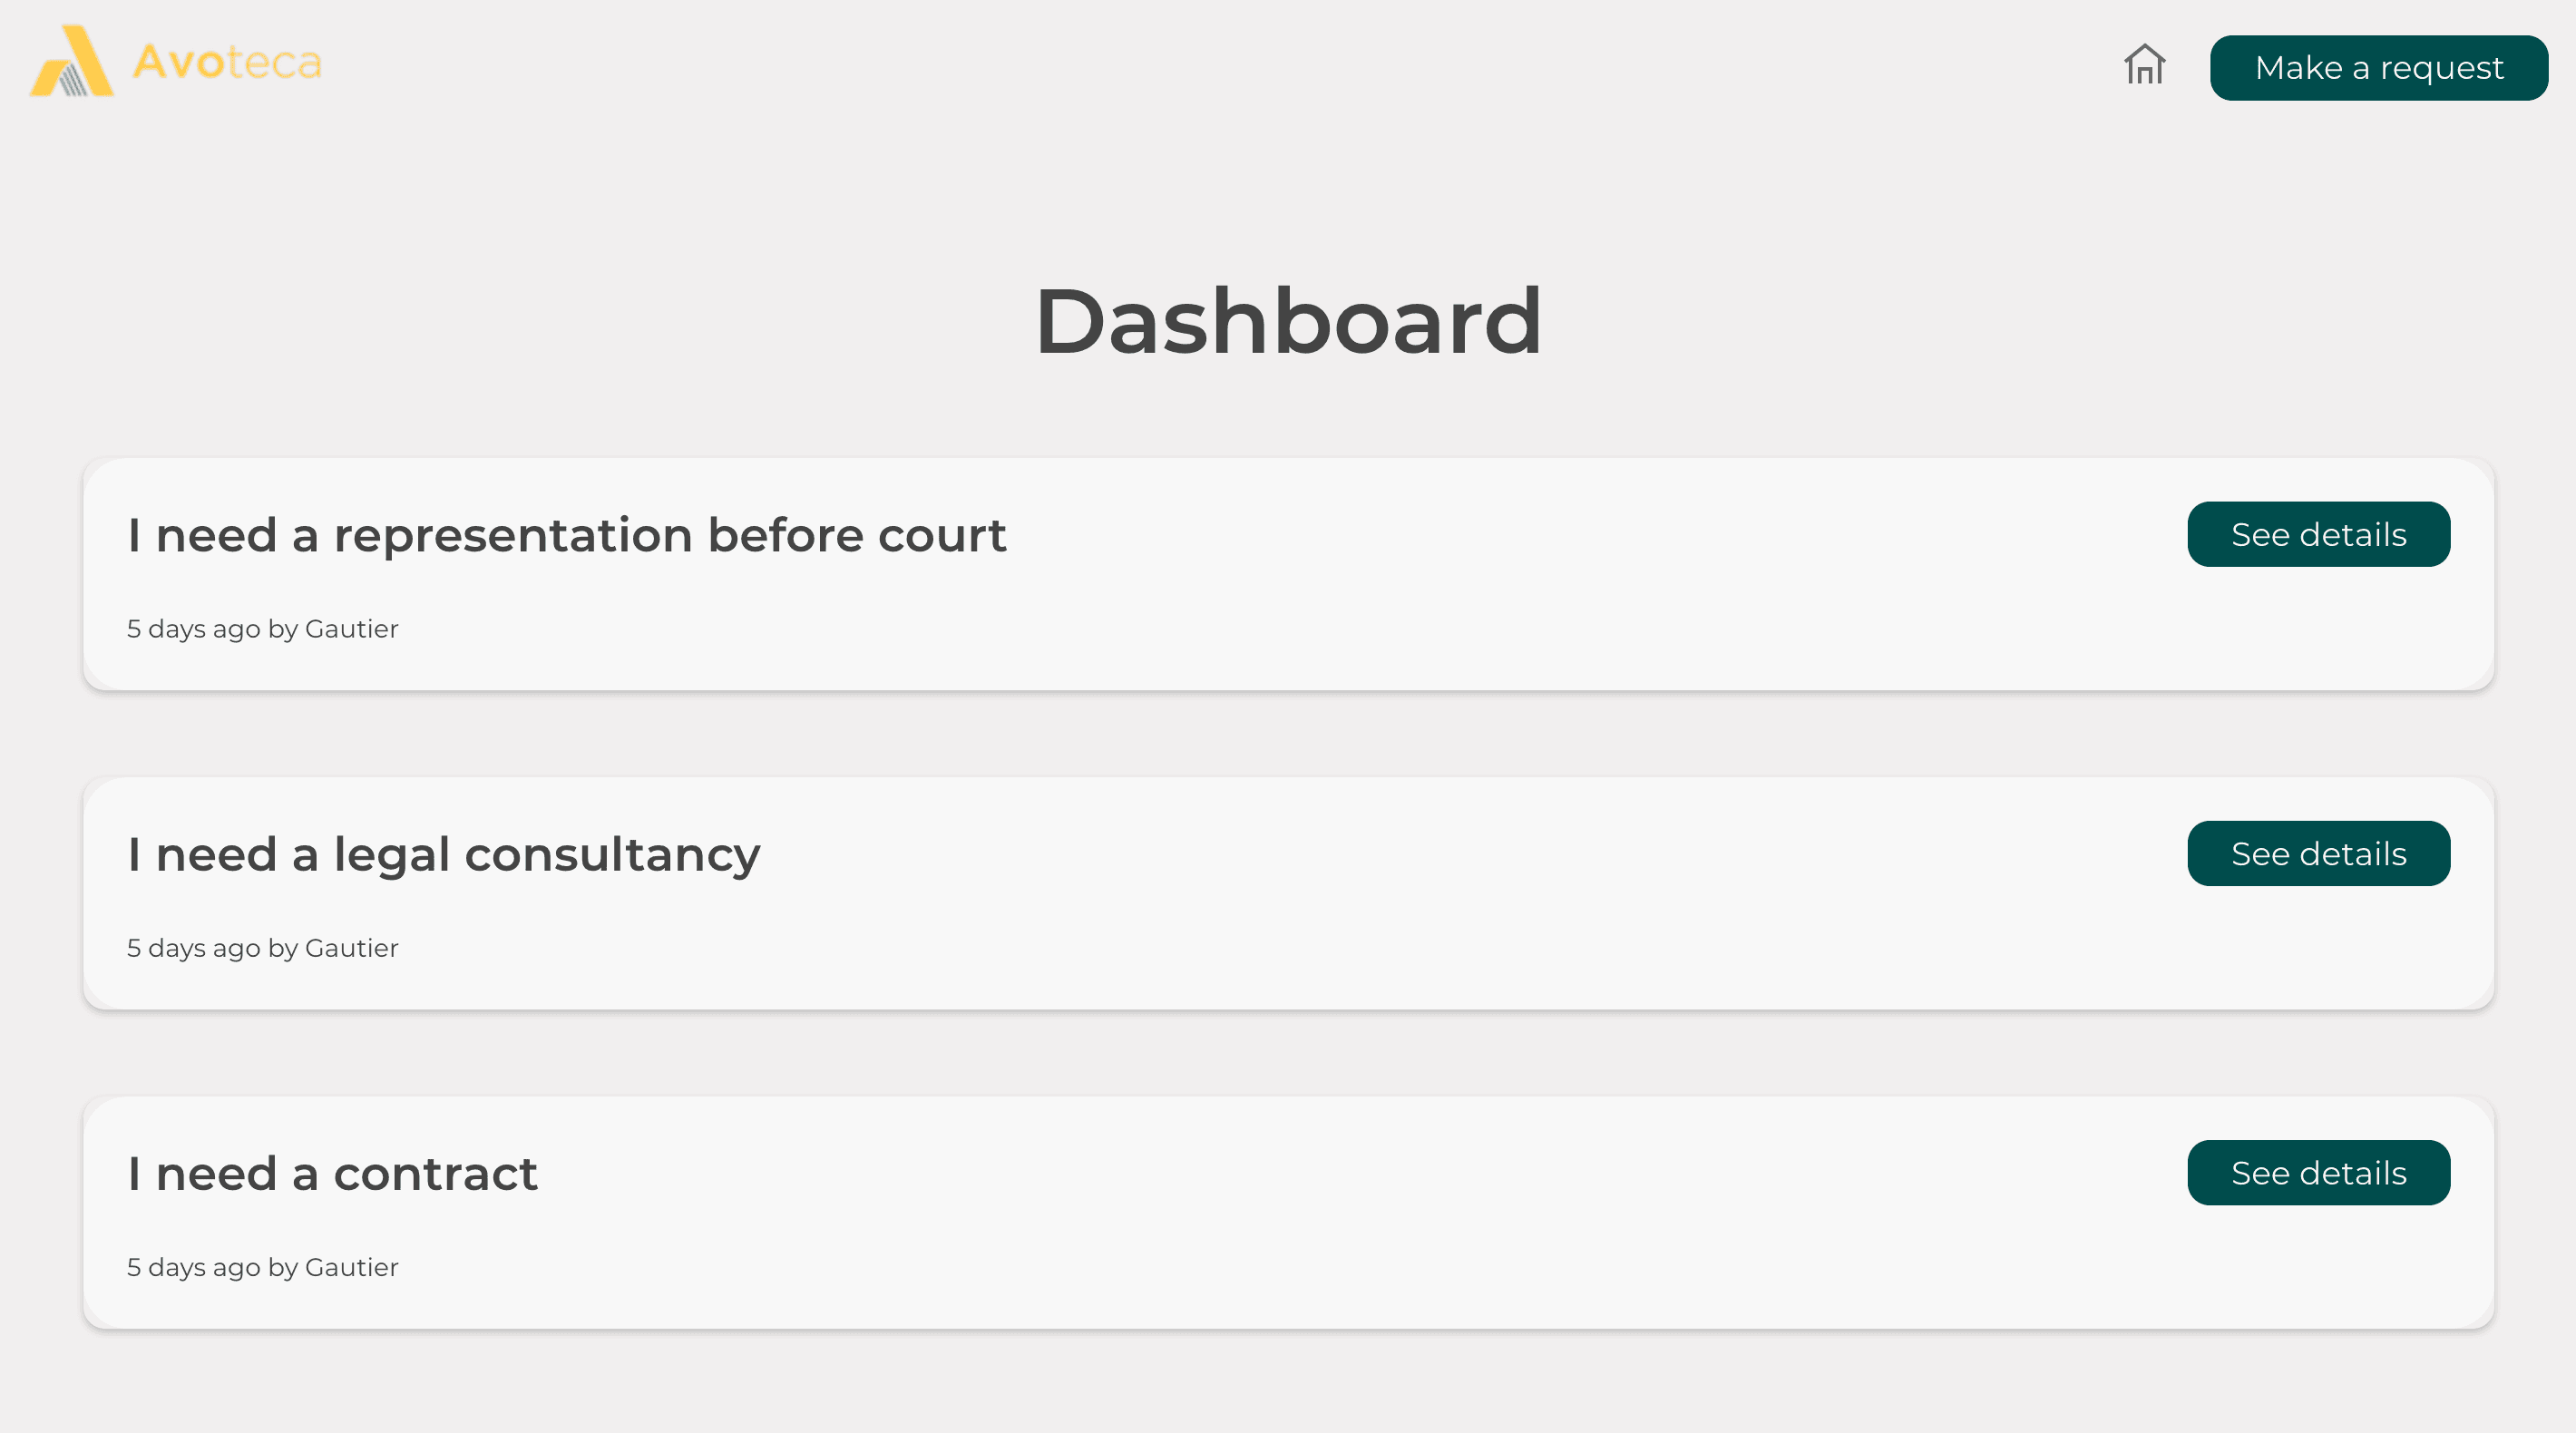2576x1433 pixels.
Task: Click '5 days ago' under legal consultancy request
Action: 194,948
